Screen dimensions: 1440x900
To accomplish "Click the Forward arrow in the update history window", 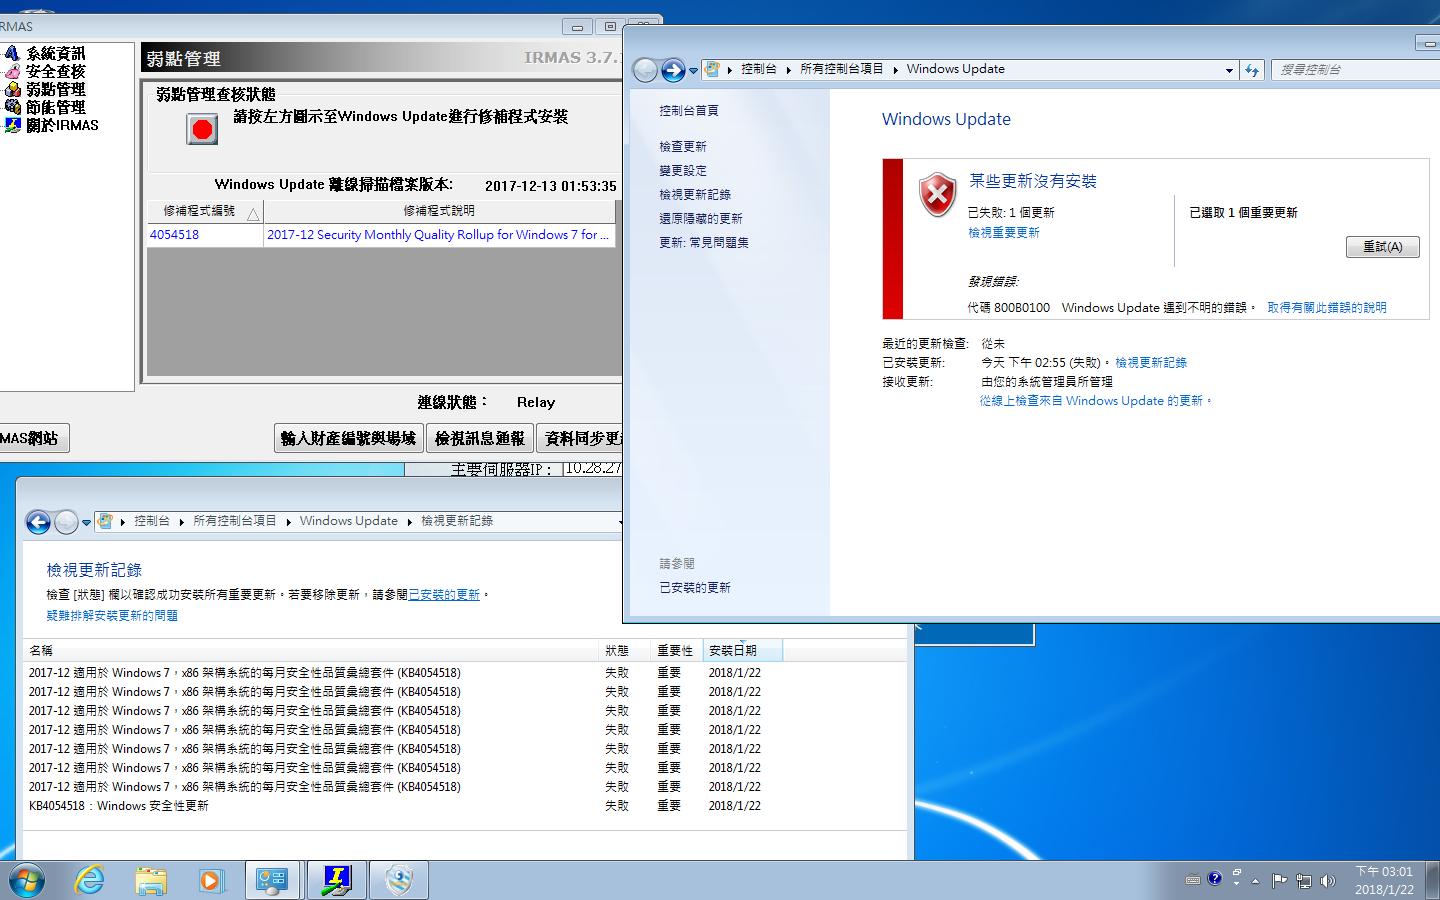I will pyautogui.click(x=66, y=522).
